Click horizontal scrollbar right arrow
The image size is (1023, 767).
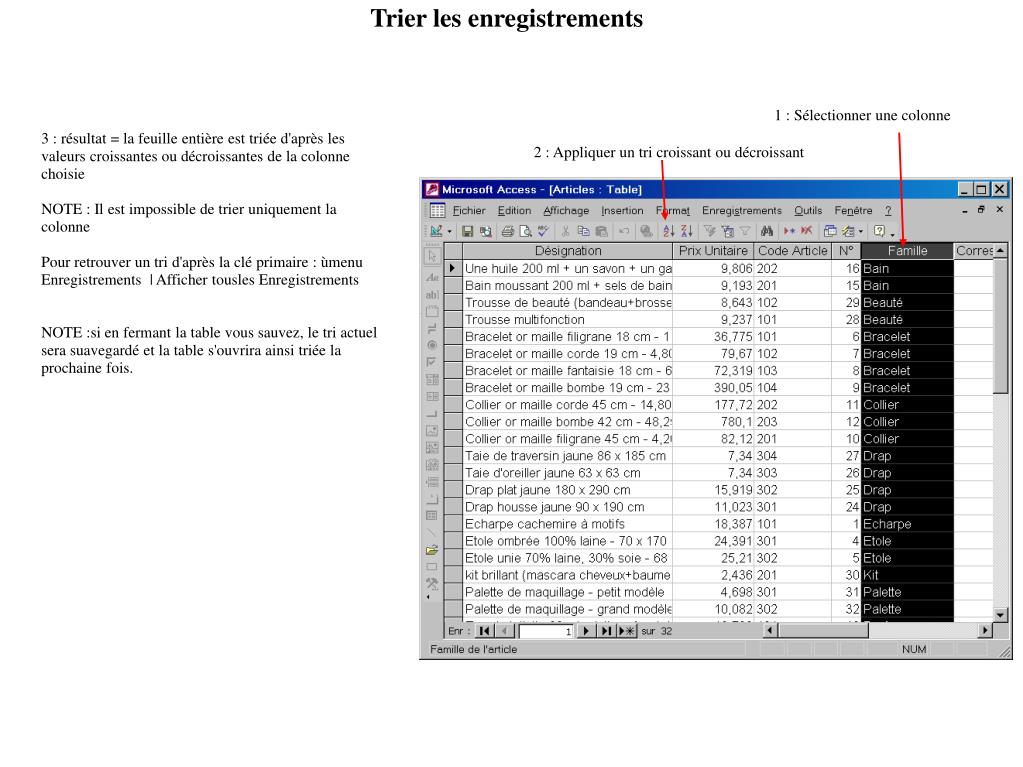(985, 630)
